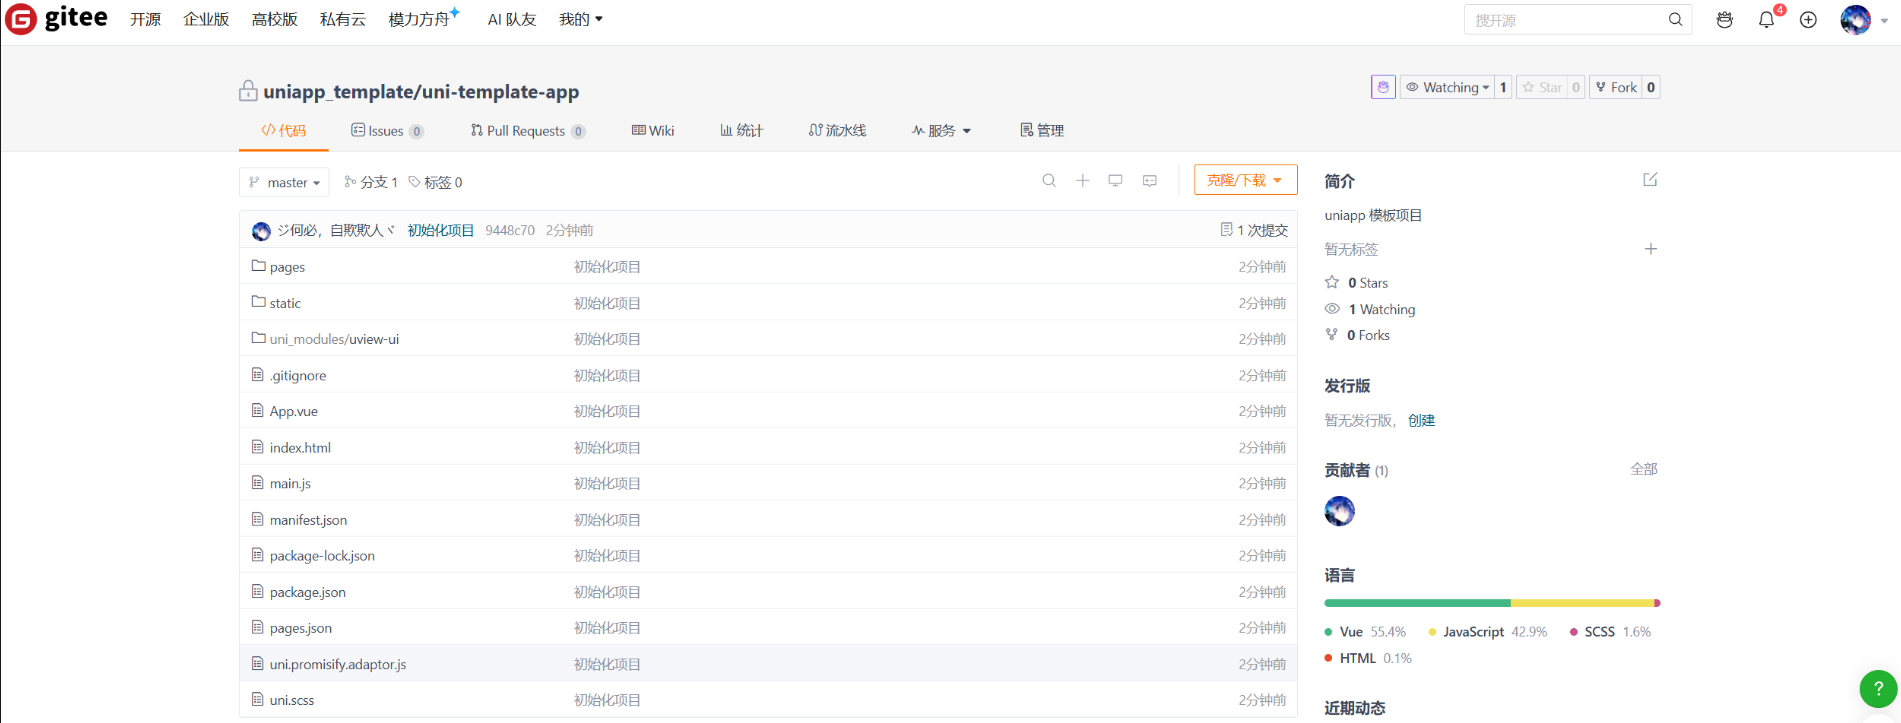This screenshot has height=723, width=1901.
Task: Click the languages color bar
Action: click(x=1492, y=603)
